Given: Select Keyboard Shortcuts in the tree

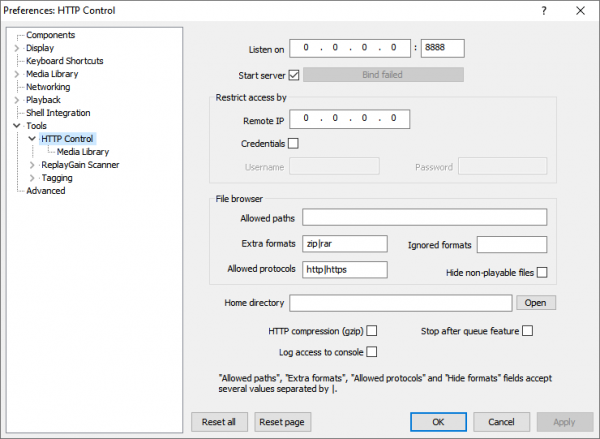Looking at the screenshot, I should (64, 61).
